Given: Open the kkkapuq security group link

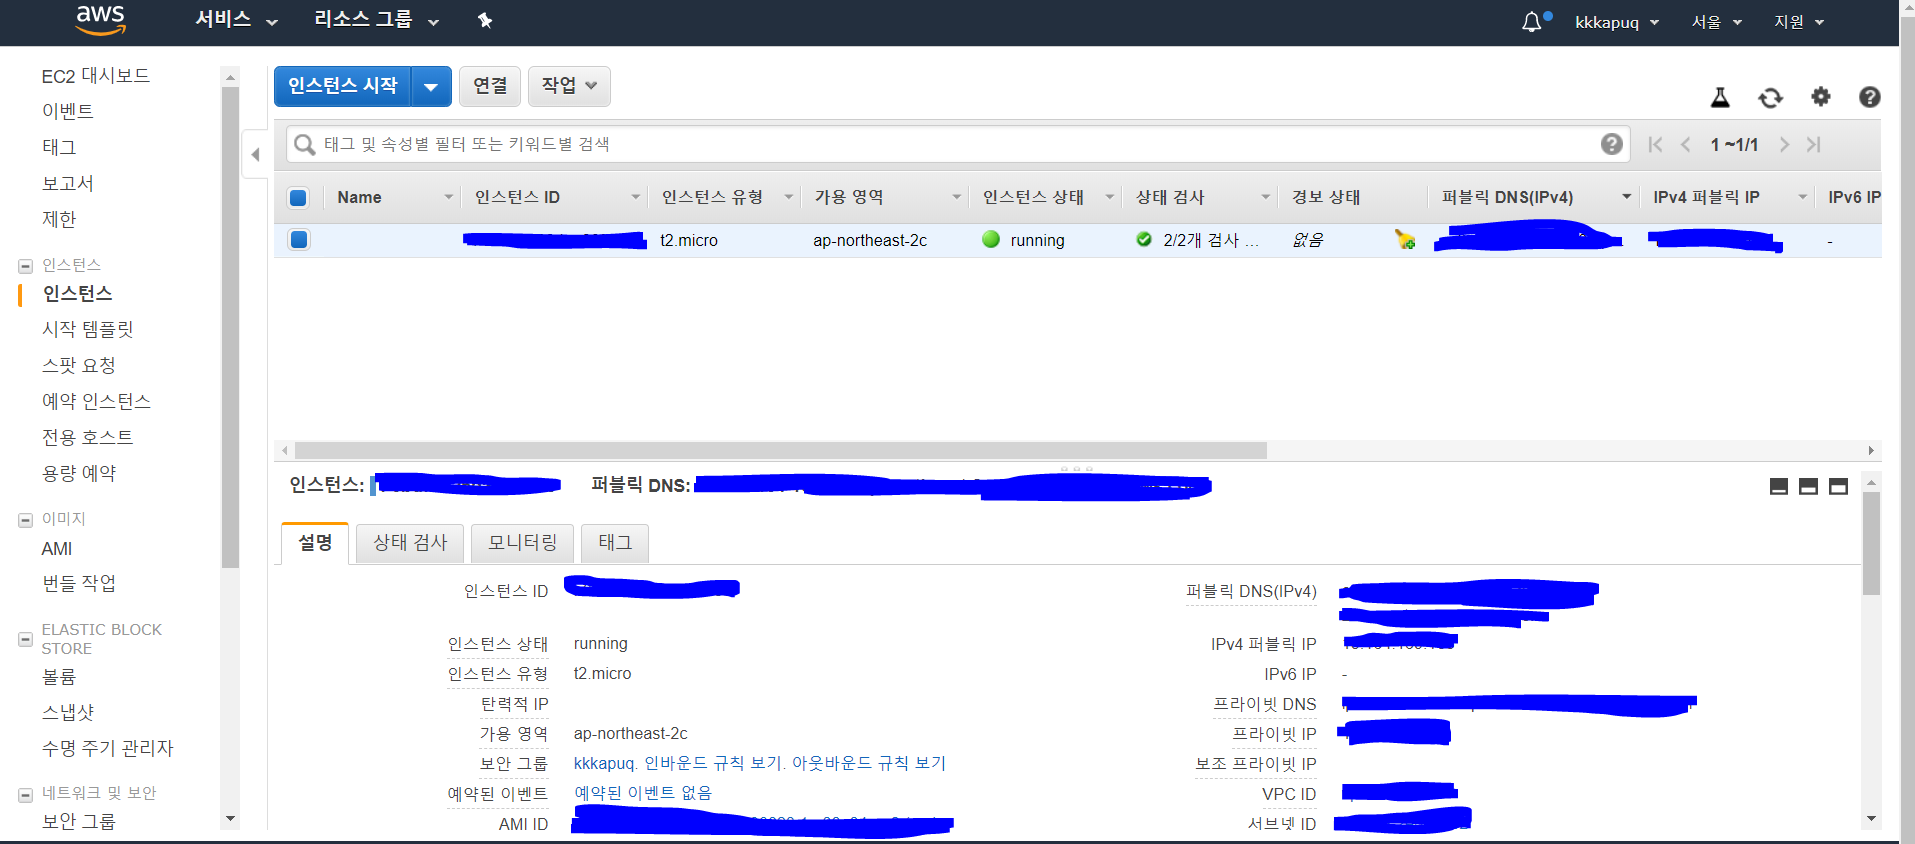Looking at the screenshot, I should click(x=604, y=763).
